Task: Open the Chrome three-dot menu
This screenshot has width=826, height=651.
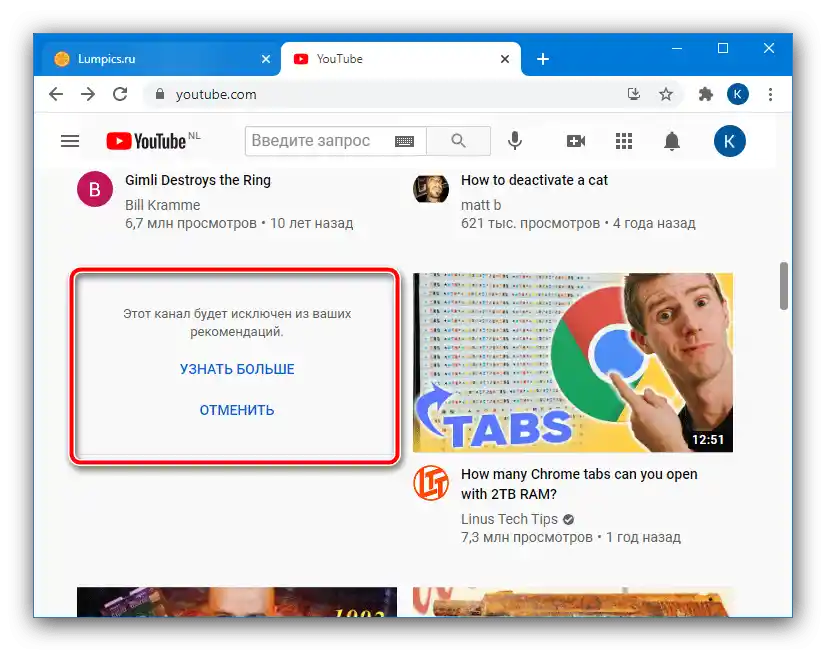Action: (x=770, y=94)
